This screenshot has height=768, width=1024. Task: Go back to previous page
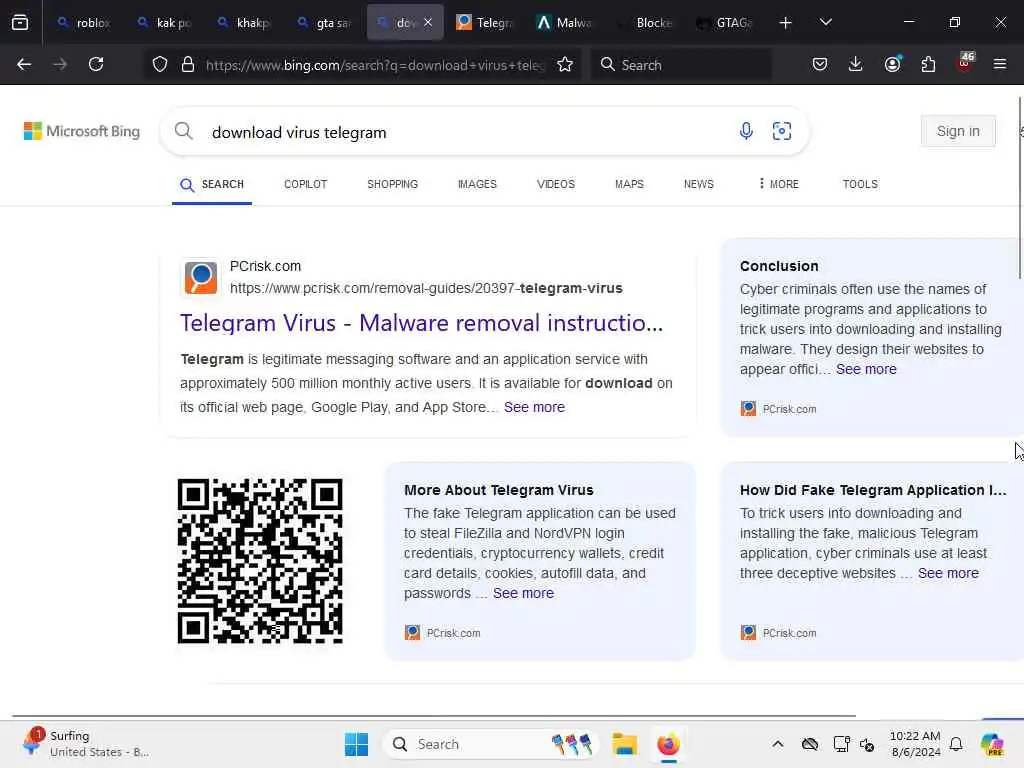tap(24, 64)
